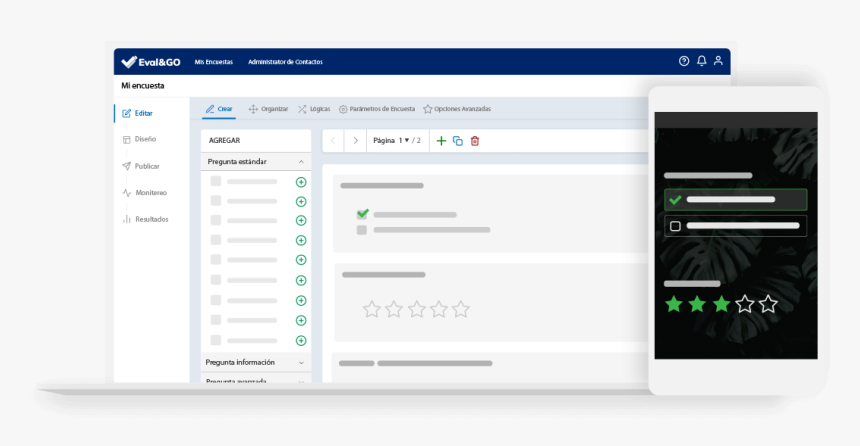Go to previous page arrow

tap(333, 141)
